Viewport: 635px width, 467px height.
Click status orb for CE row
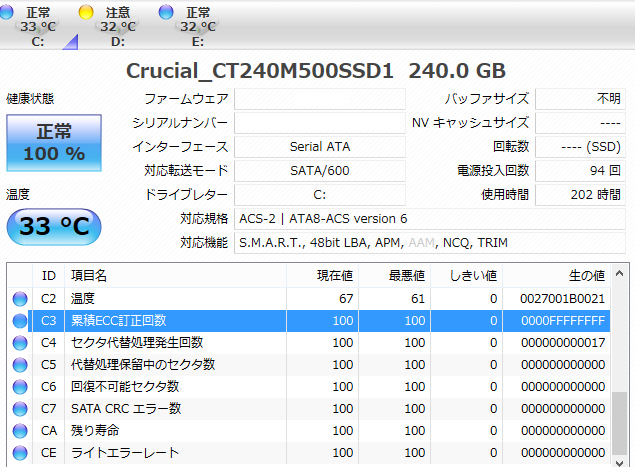coord(20,453)
